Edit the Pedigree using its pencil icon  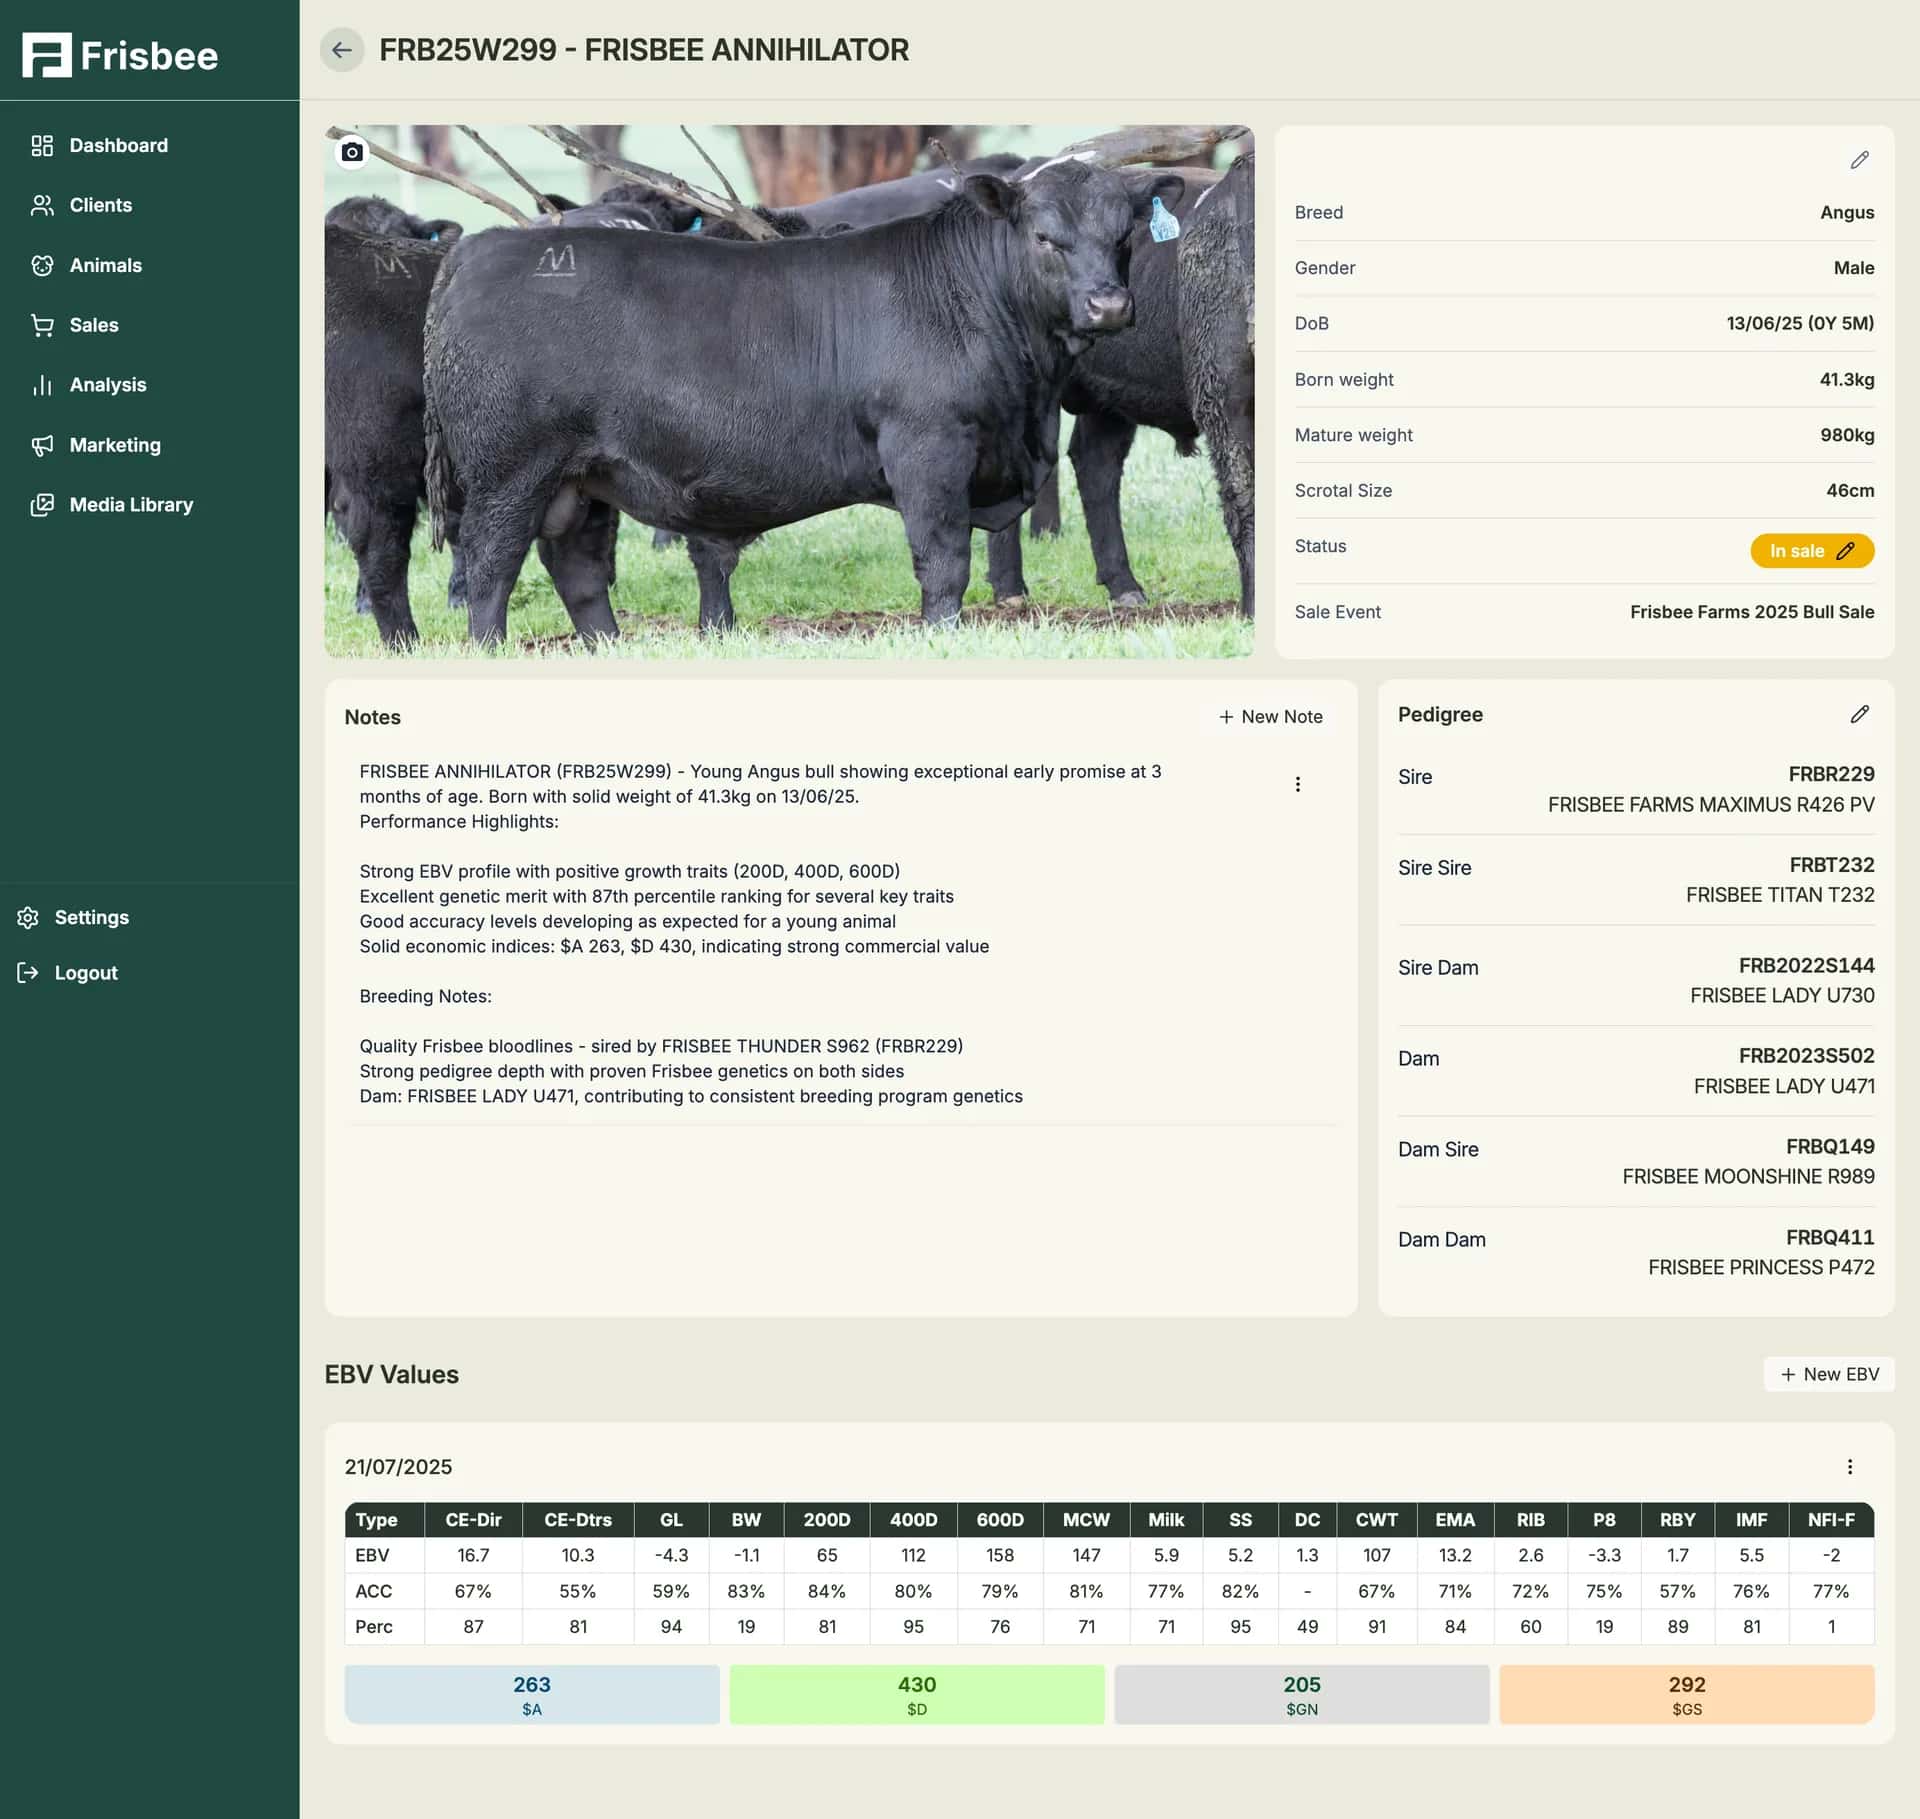[x=1860, y=714]
